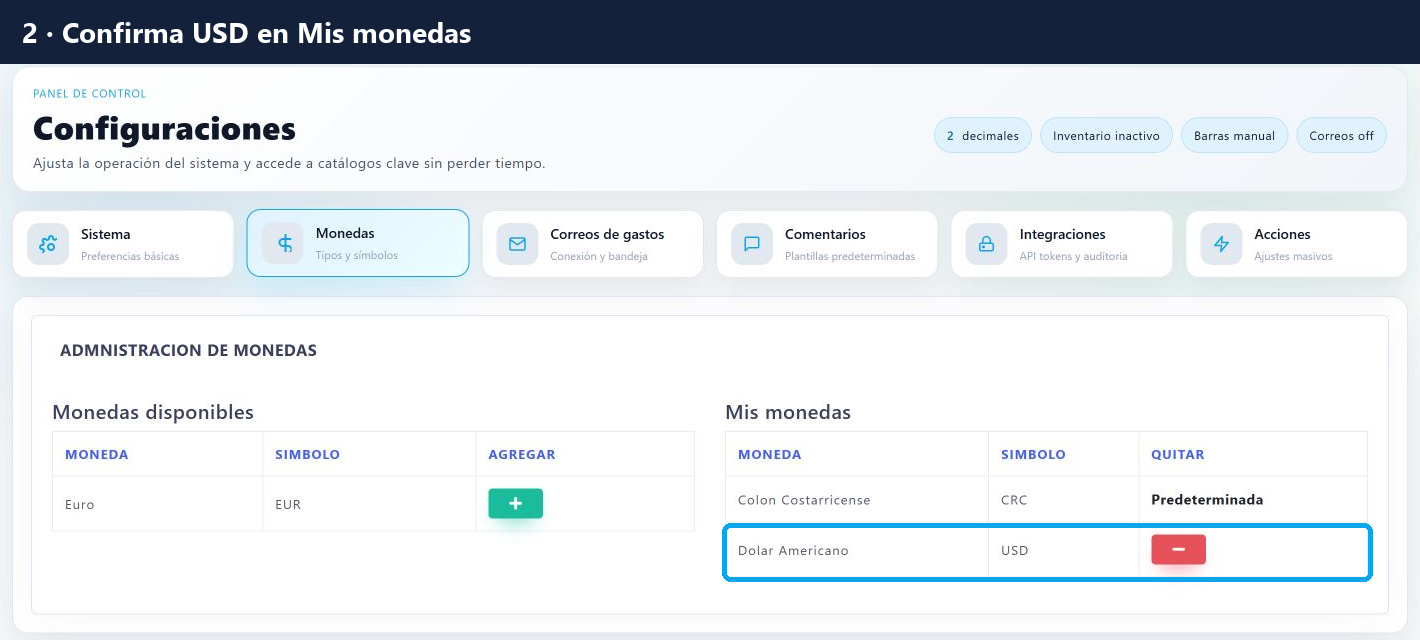This screenshot has width=1420, height=640.
Task: Click the Barras manual chip
Action: [1234, 136]
